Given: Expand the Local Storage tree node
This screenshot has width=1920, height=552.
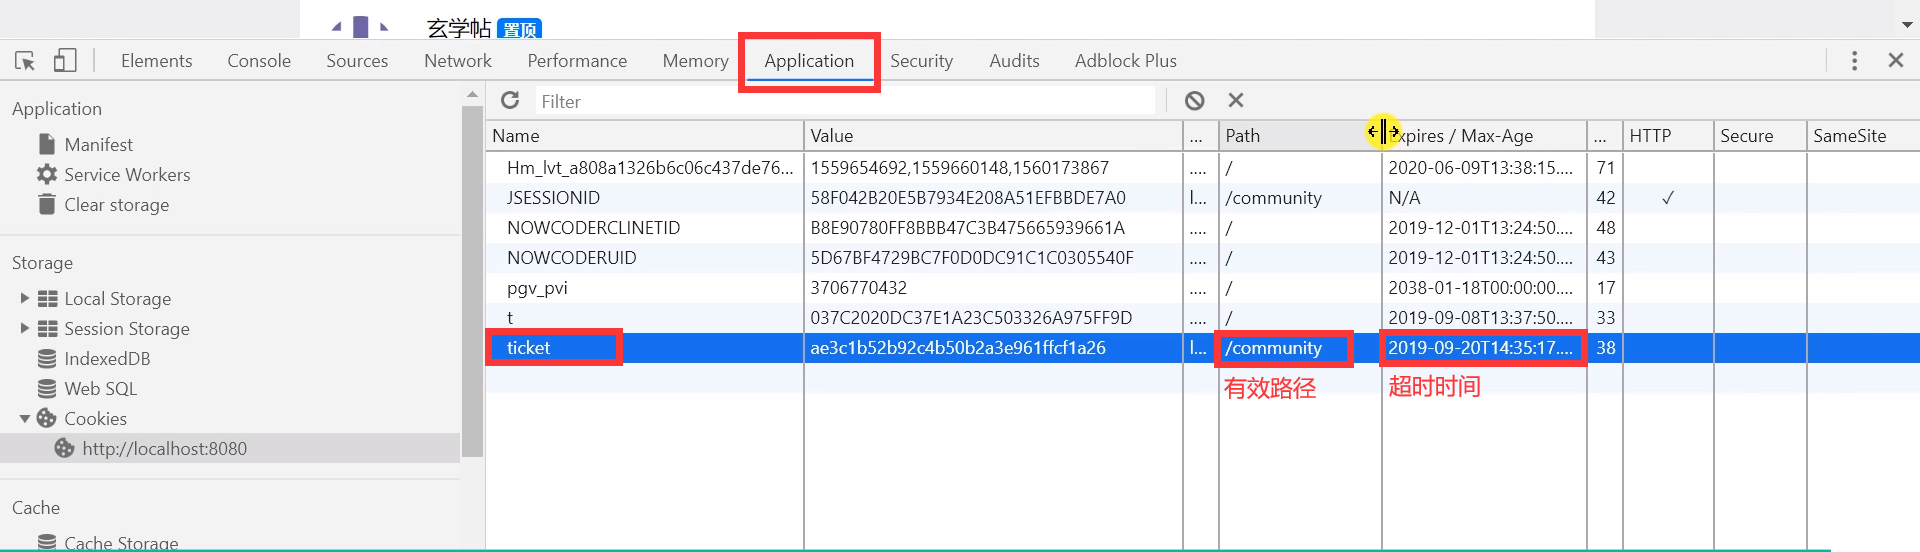Looking at the screenshot, I should point(25,298).
